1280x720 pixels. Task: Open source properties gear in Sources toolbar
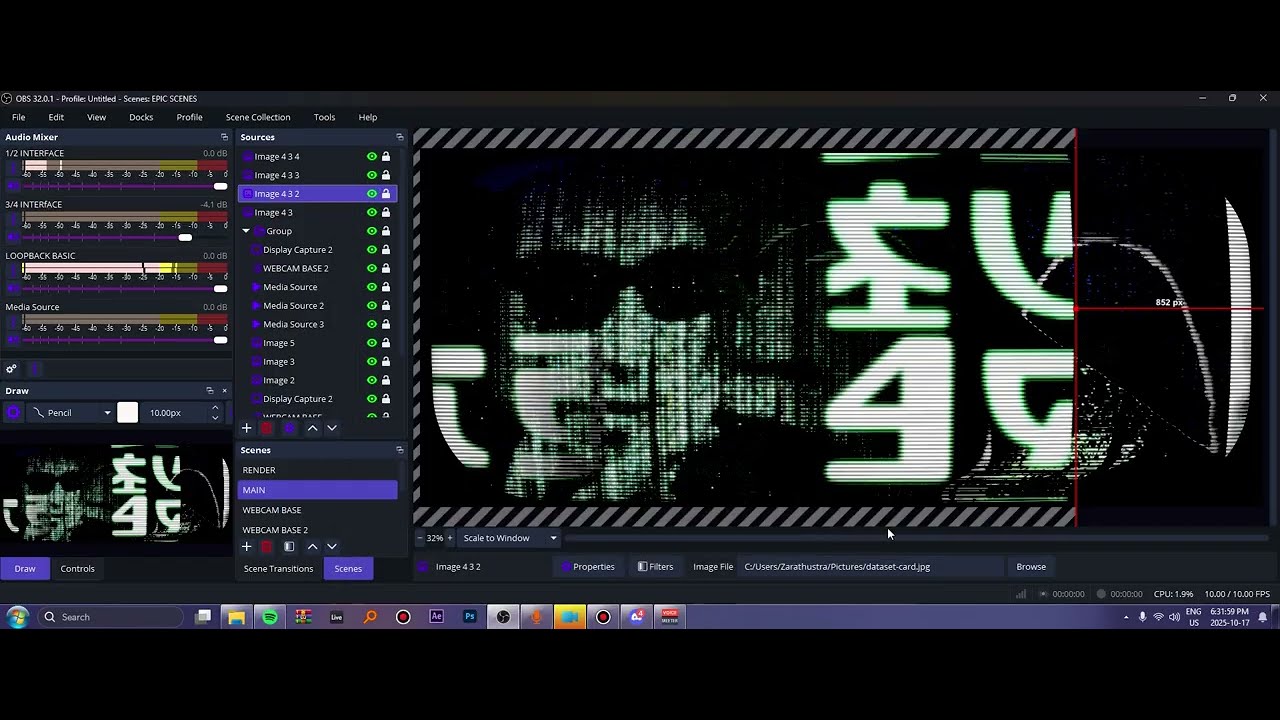(x=289, y=428)
